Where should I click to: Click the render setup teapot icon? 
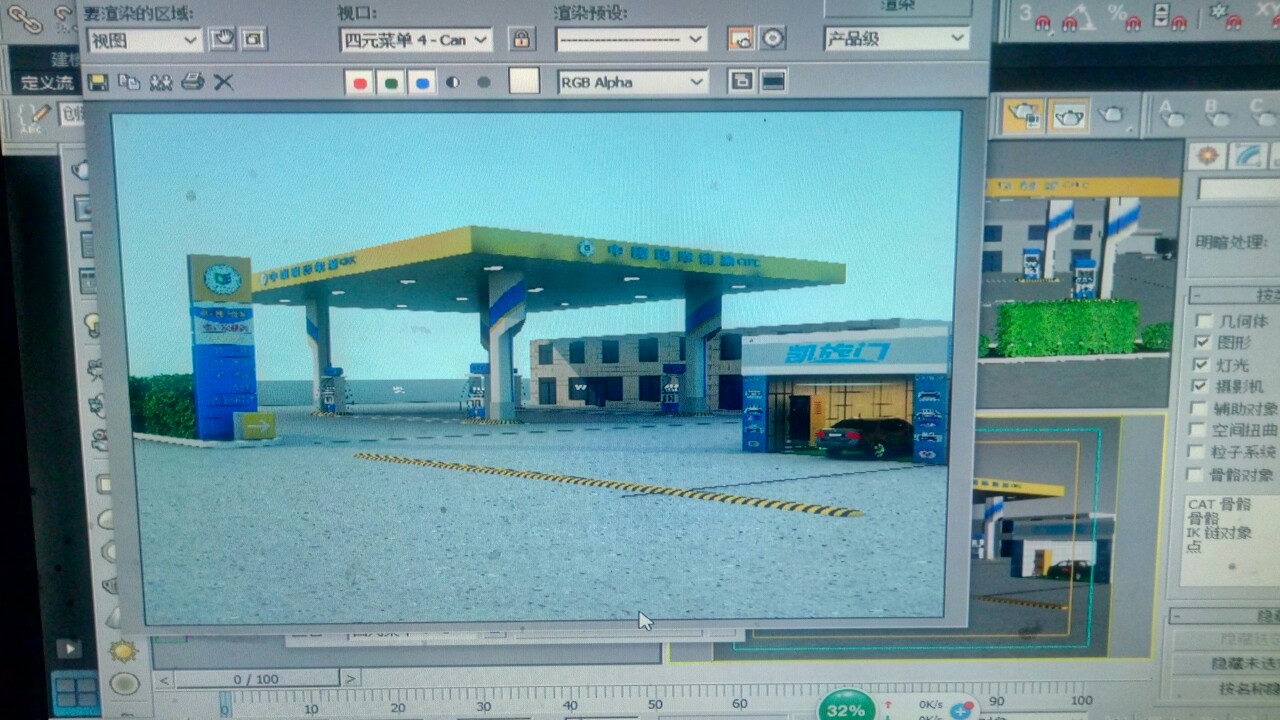pyautogui.click(x=1023, y=115)
